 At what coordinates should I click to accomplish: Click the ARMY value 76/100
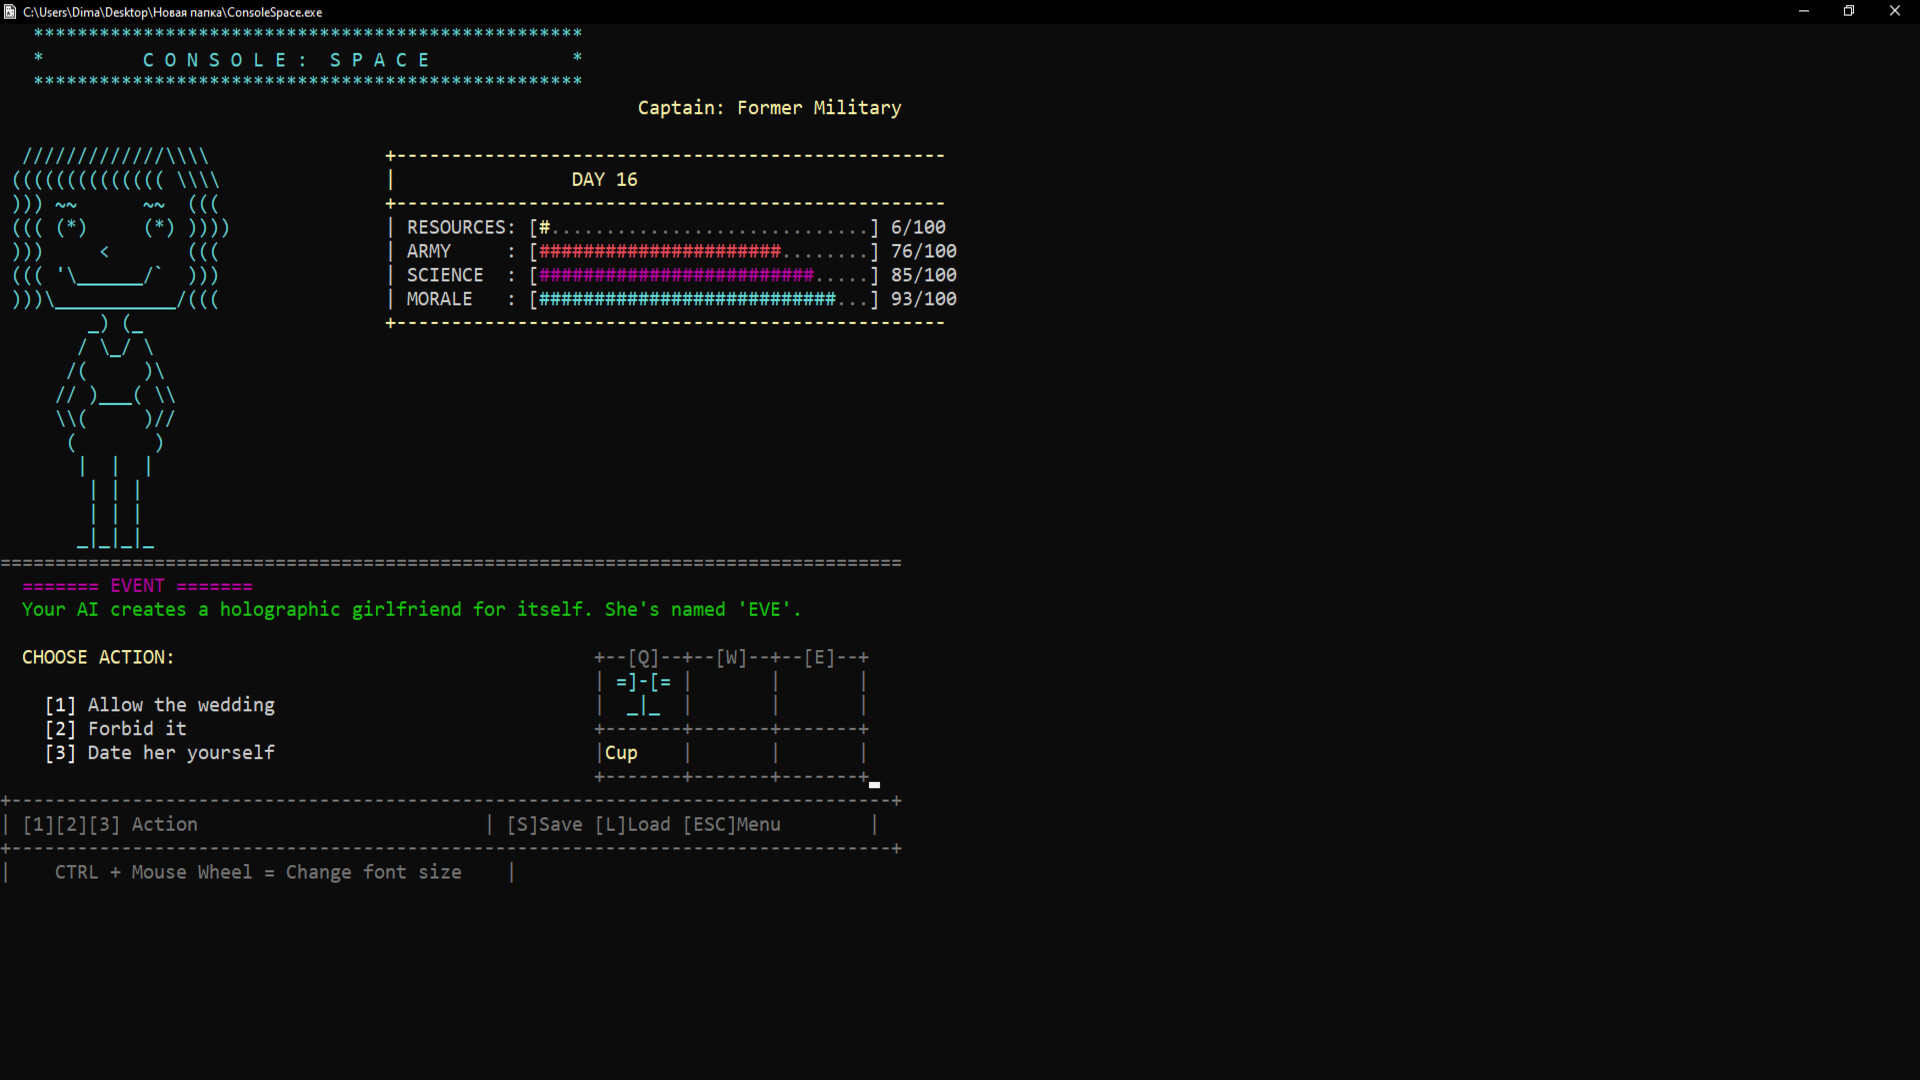click(924, 252)
